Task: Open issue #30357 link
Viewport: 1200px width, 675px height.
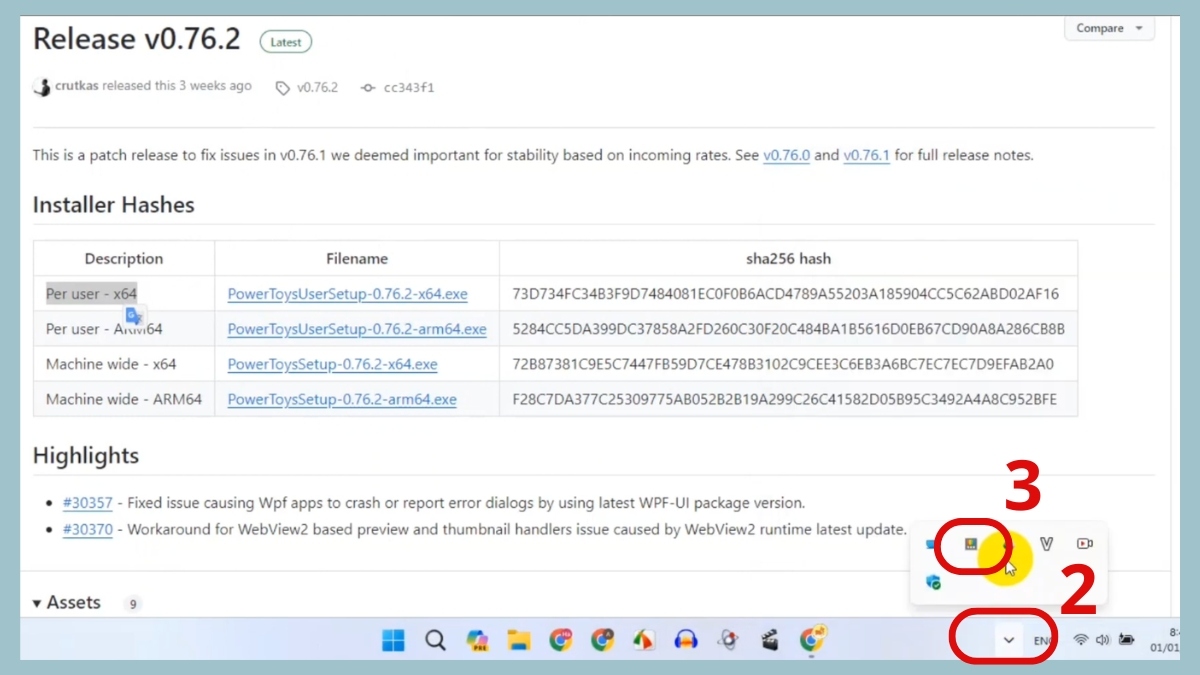Action: click(x=87, y=503)
